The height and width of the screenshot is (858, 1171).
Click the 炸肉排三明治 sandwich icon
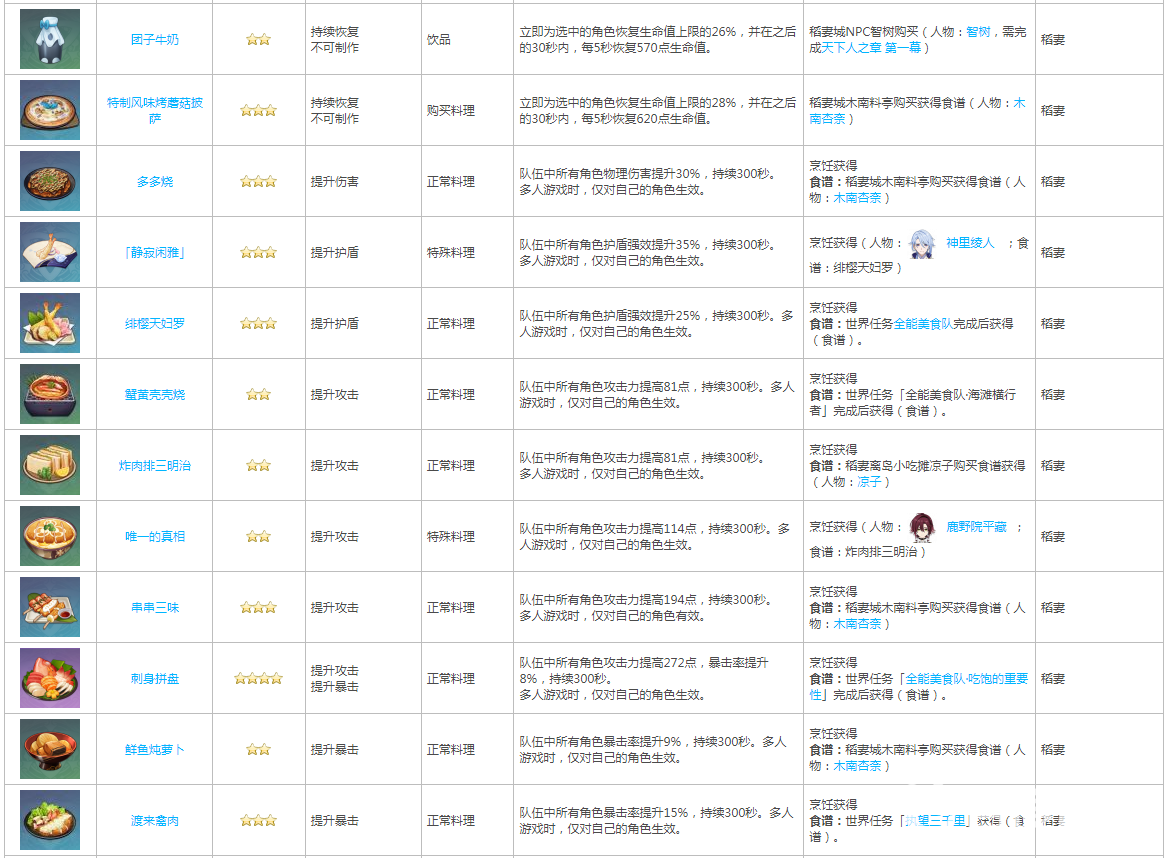coord(49,465)
